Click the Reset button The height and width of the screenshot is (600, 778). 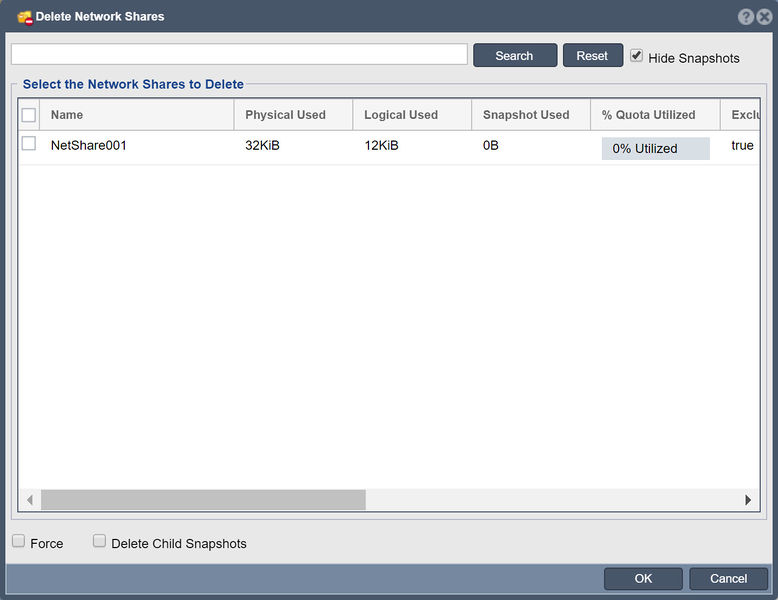click(x=592, y=55)
